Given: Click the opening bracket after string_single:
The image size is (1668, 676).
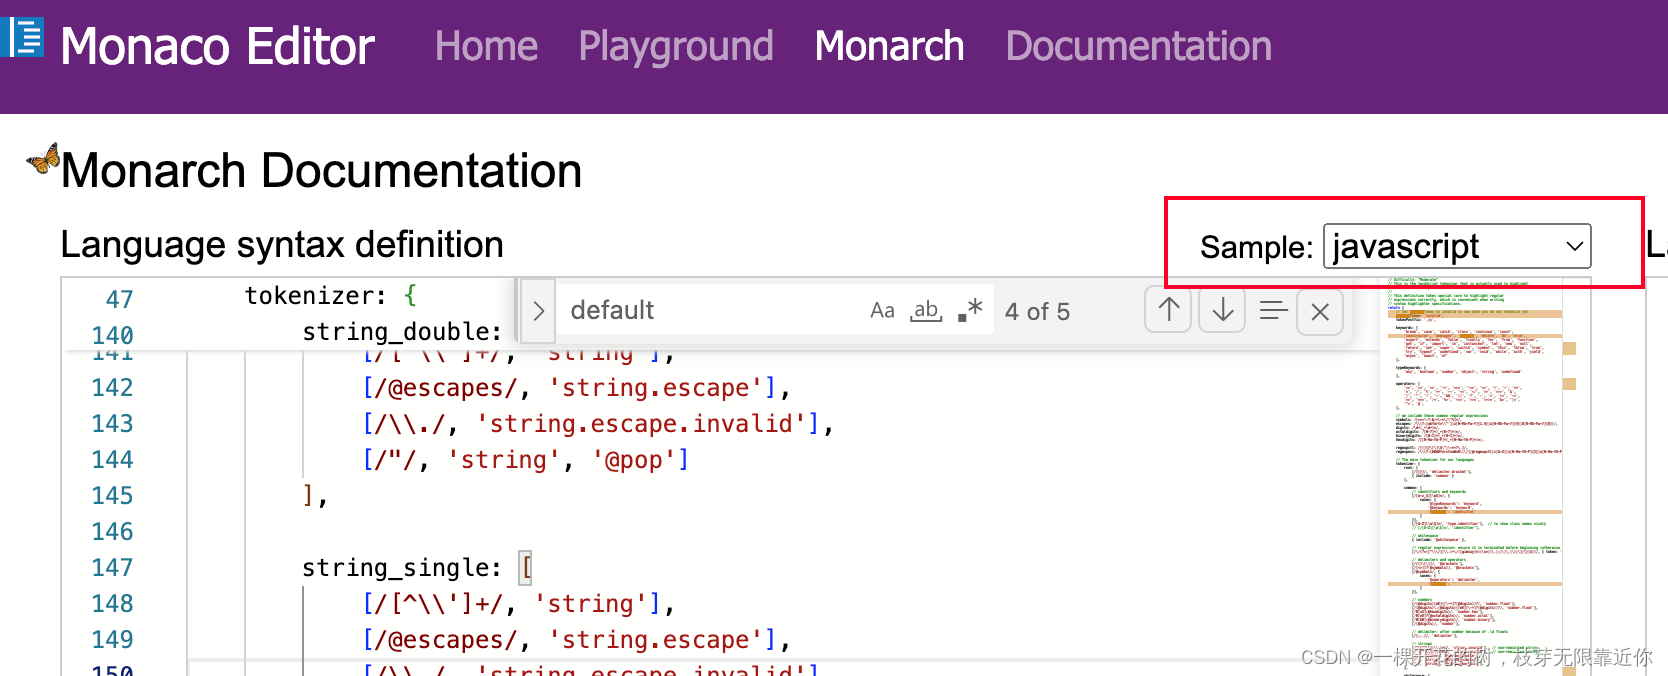Looking at the screenshot, I should pos(526,568).
